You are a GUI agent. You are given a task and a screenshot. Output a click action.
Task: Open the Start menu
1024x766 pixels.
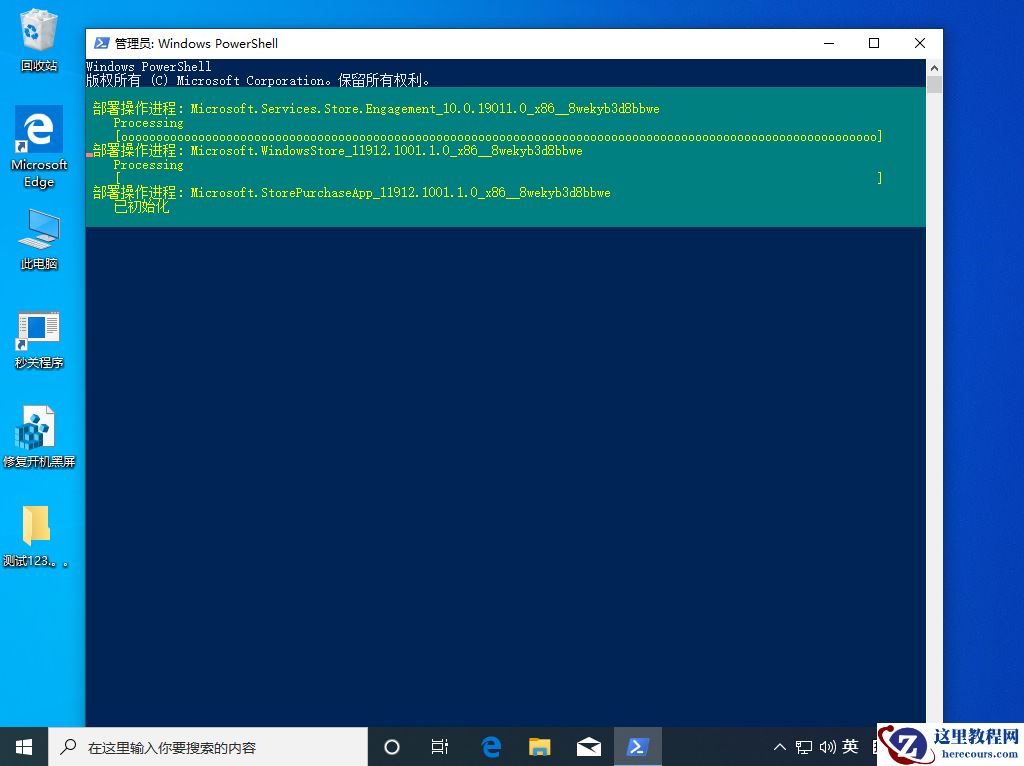22,746
